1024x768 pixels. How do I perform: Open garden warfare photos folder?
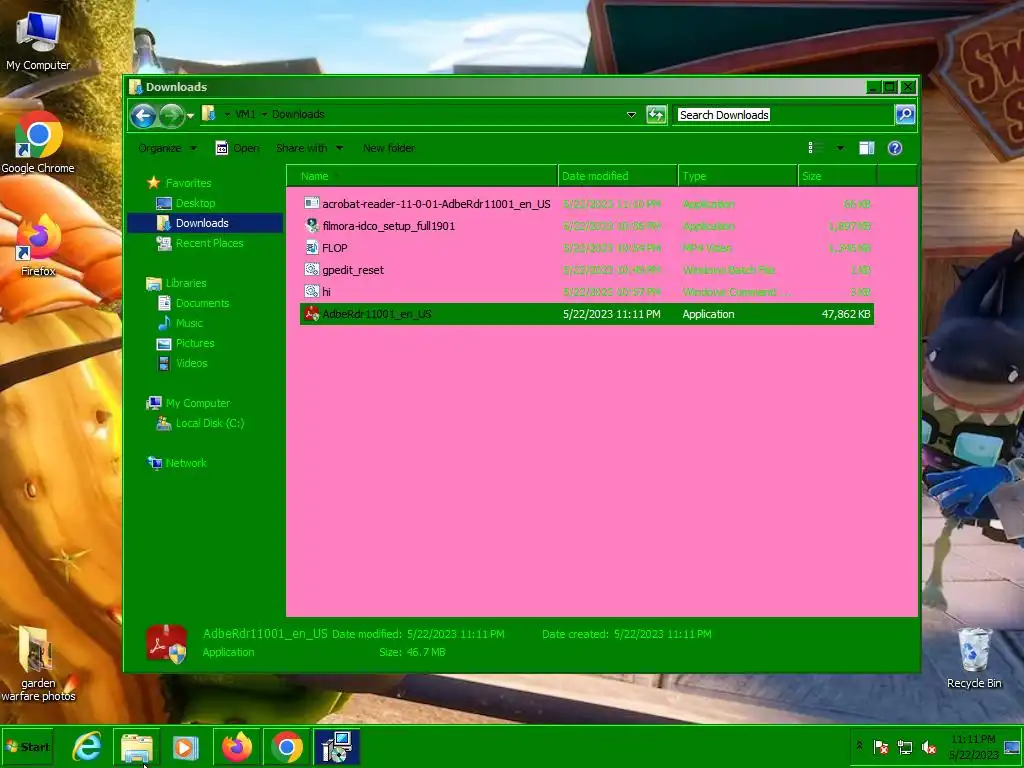point(38,664)
